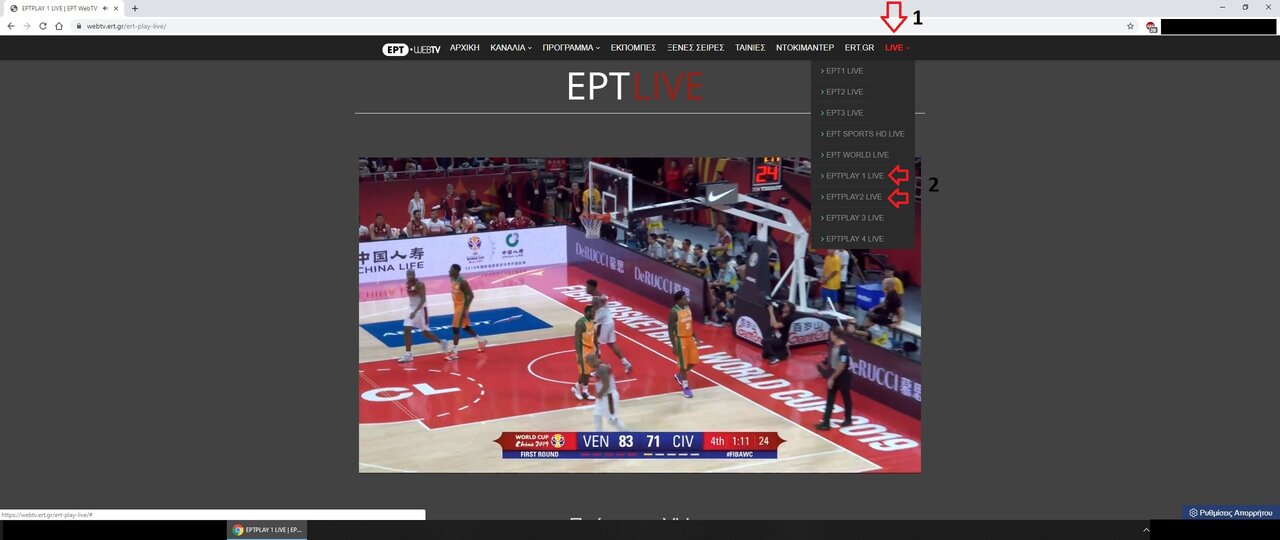Mute the tab via its speaker icon
Screen dimensions: 1280x540
(105, 8)
